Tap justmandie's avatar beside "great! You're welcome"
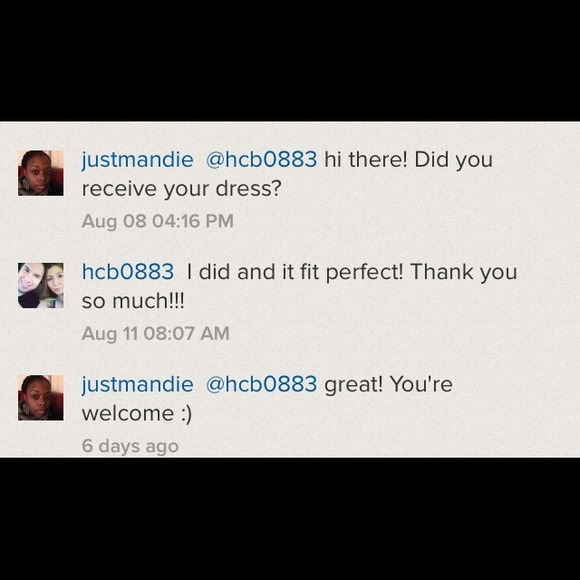 click(41, 398)
